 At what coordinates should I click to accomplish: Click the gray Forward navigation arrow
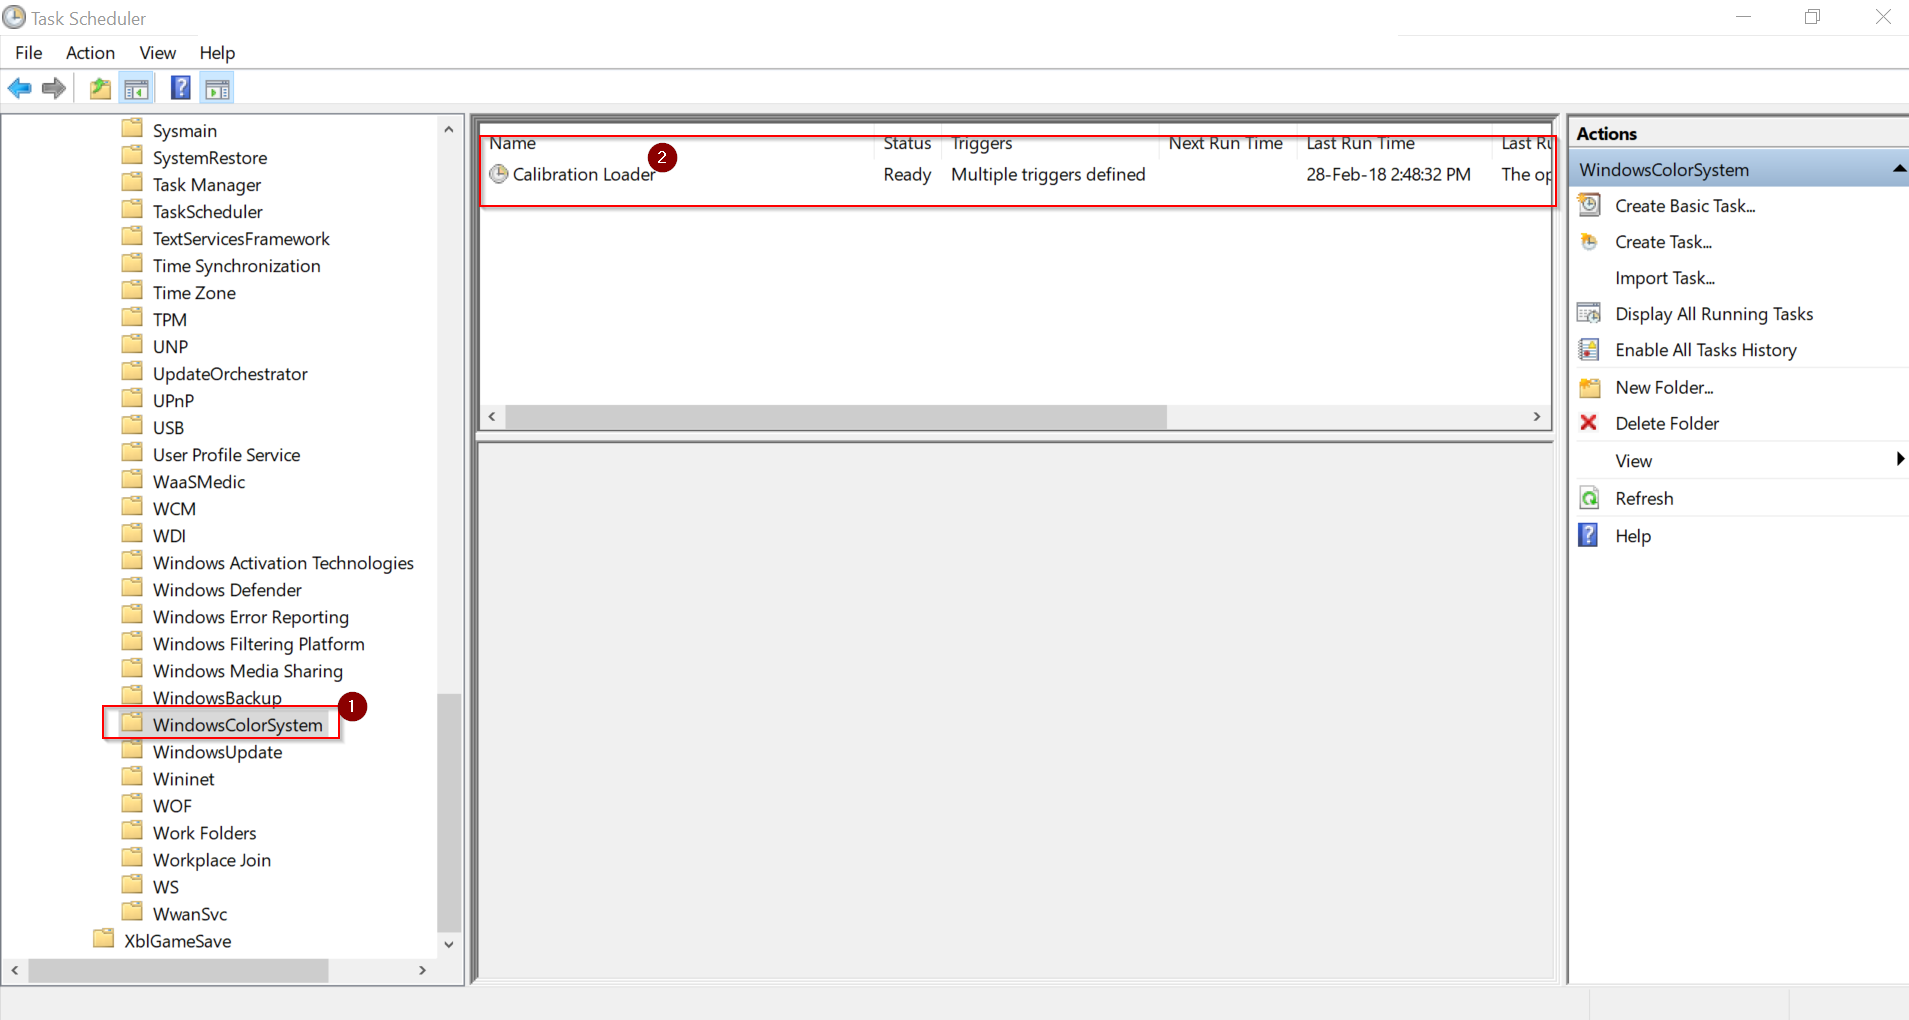(x=53, y=88)
